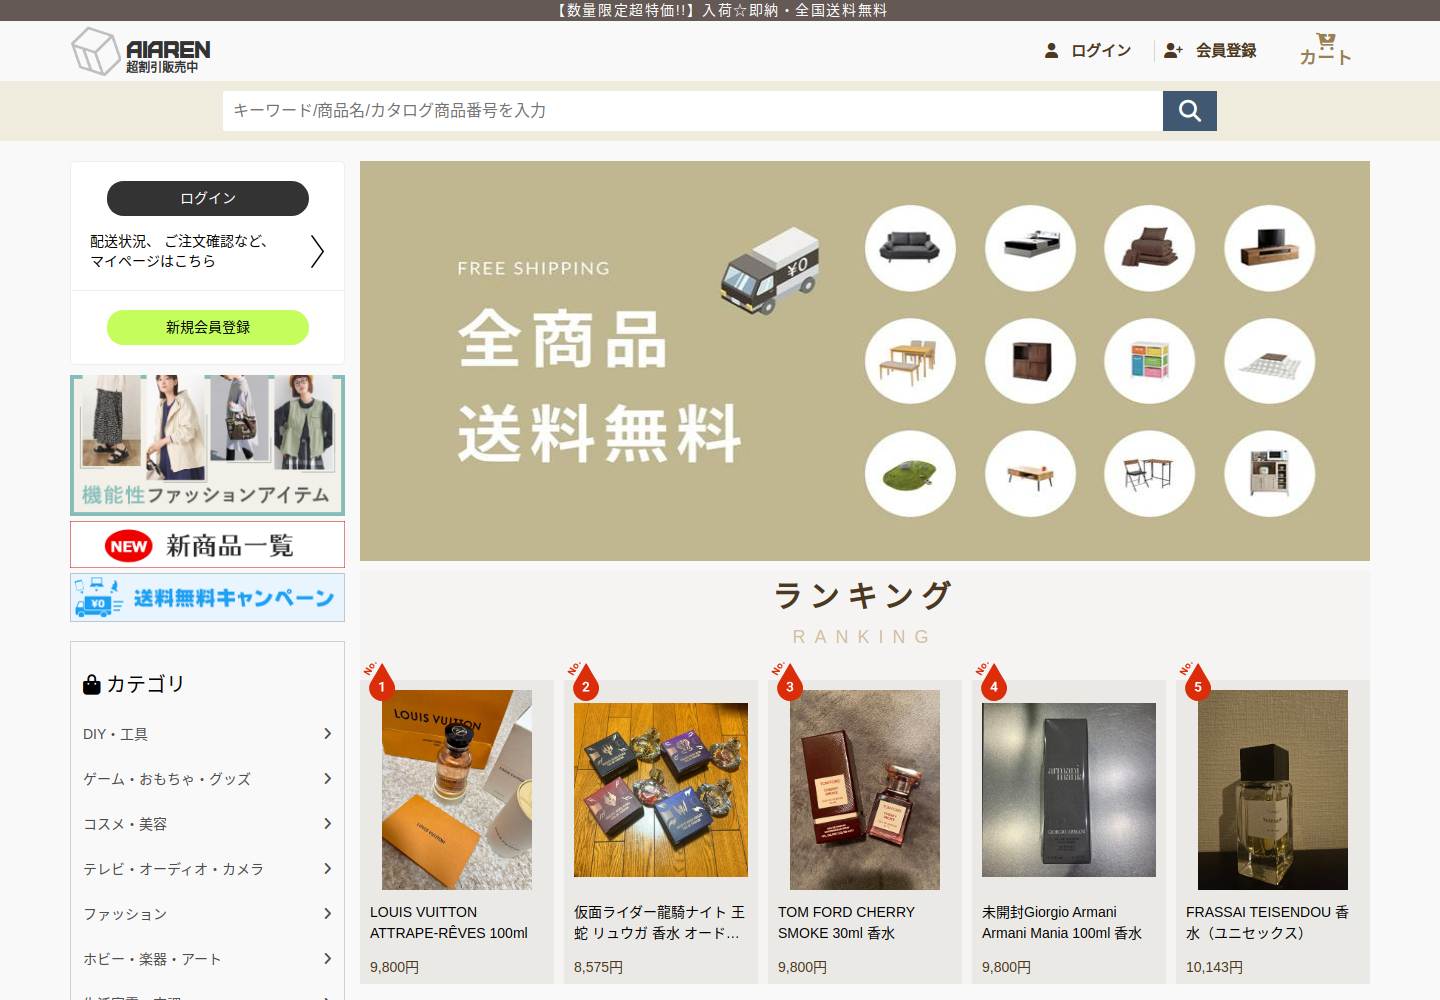Open the 機能性ファッションアイテム banner
This screenshot has height=1000, width=1440.
208,445
